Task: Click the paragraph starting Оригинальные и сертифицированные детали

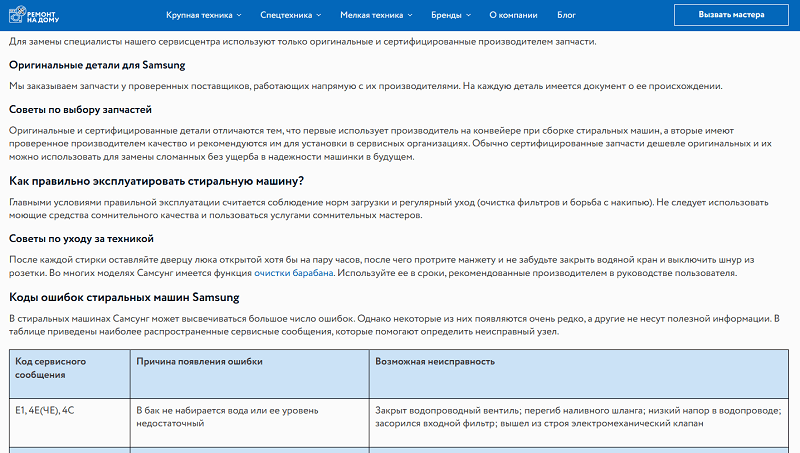Action: click(x=390, y=143)
